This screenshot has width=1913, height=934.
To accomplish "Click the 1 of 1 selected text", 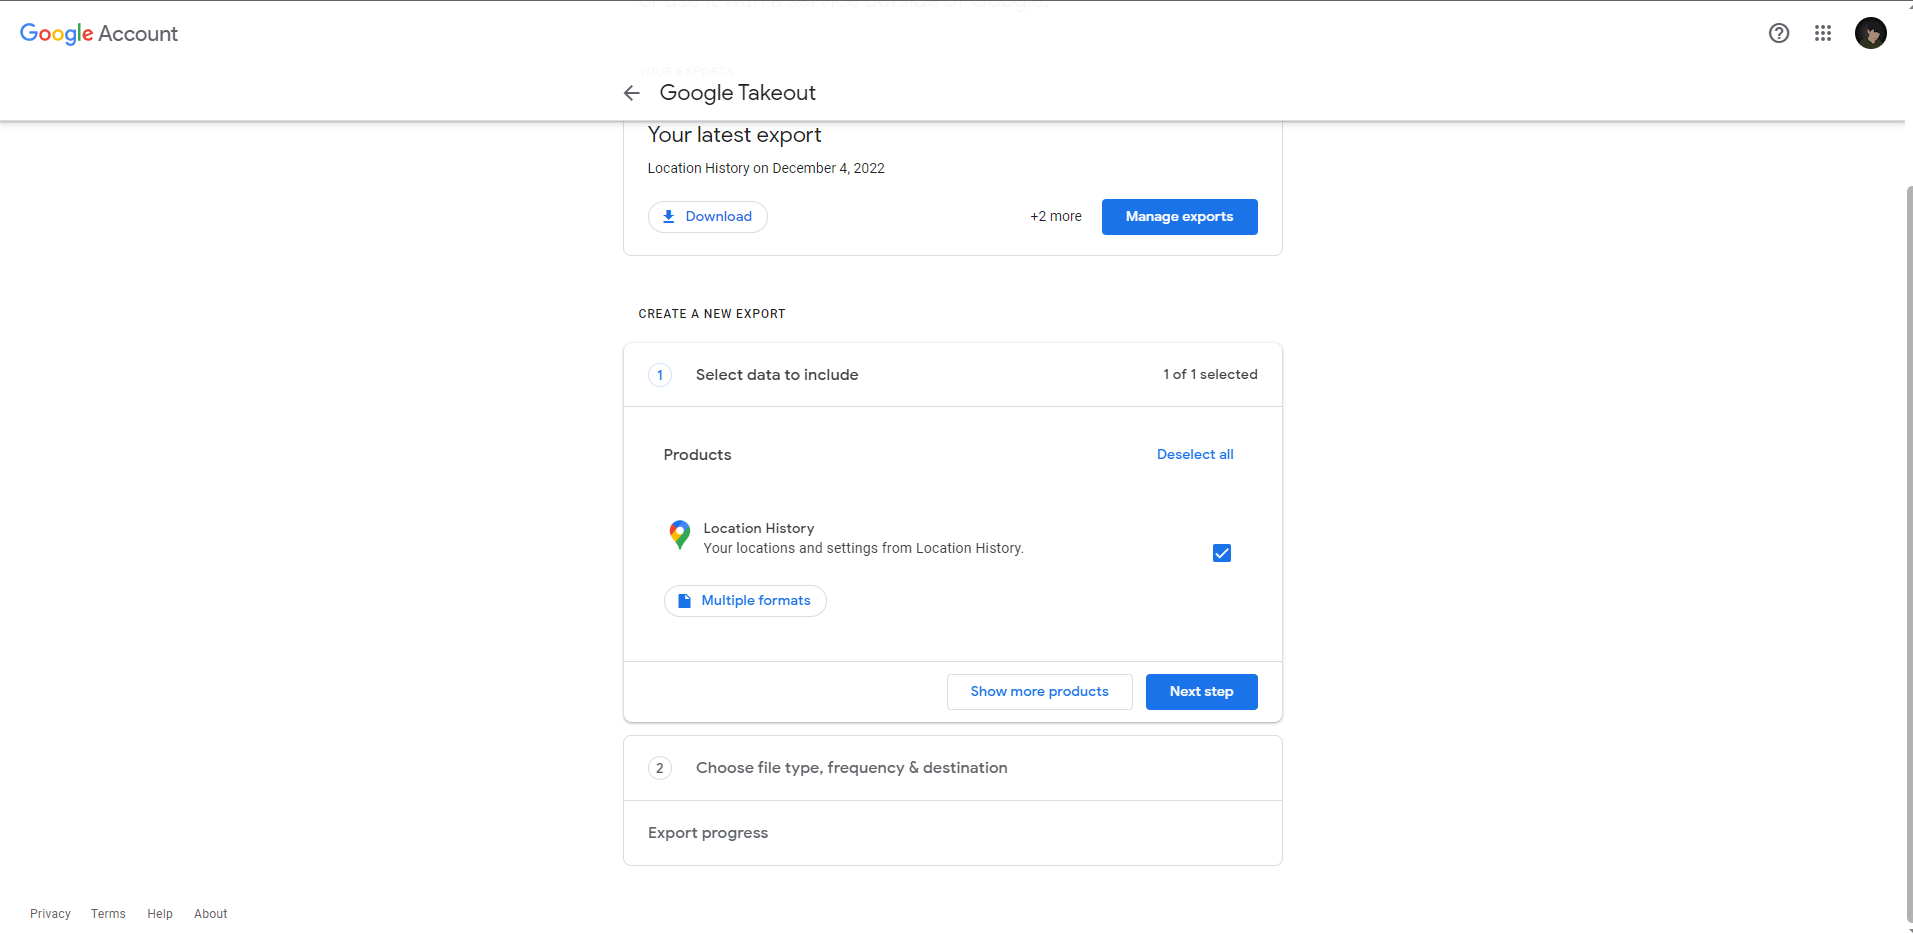I will pyautogui.click(x=1210, y=375).
